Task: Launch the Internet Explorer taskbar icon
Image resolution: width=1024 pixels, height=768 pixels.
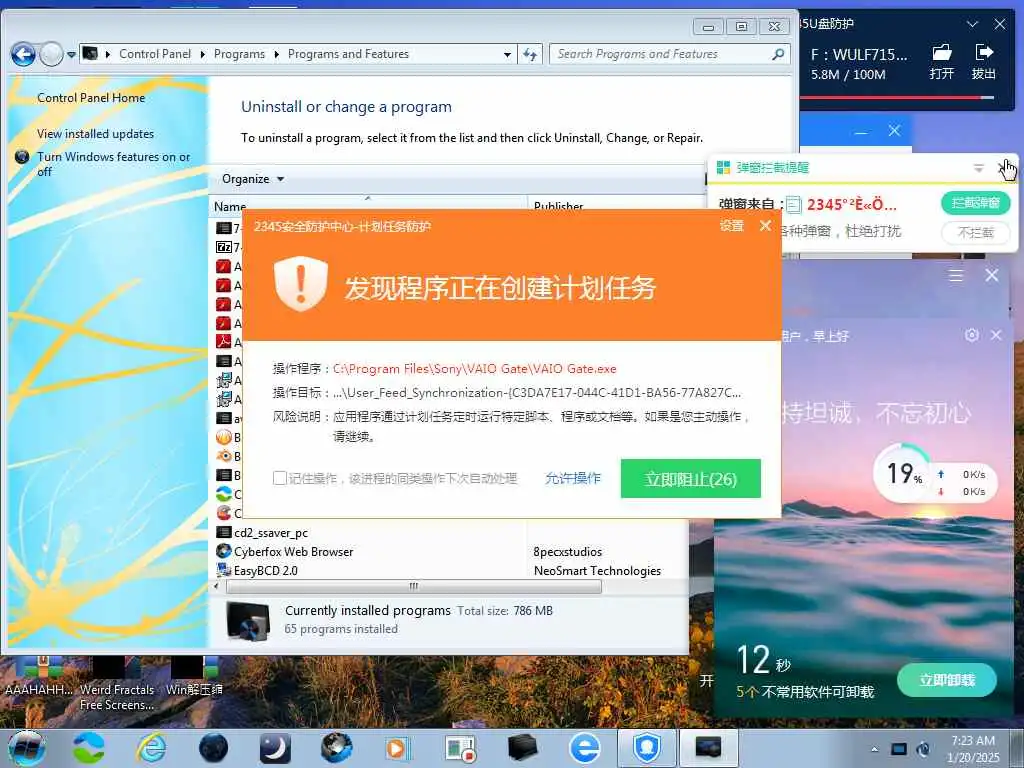Action: (x=151, y=748)
